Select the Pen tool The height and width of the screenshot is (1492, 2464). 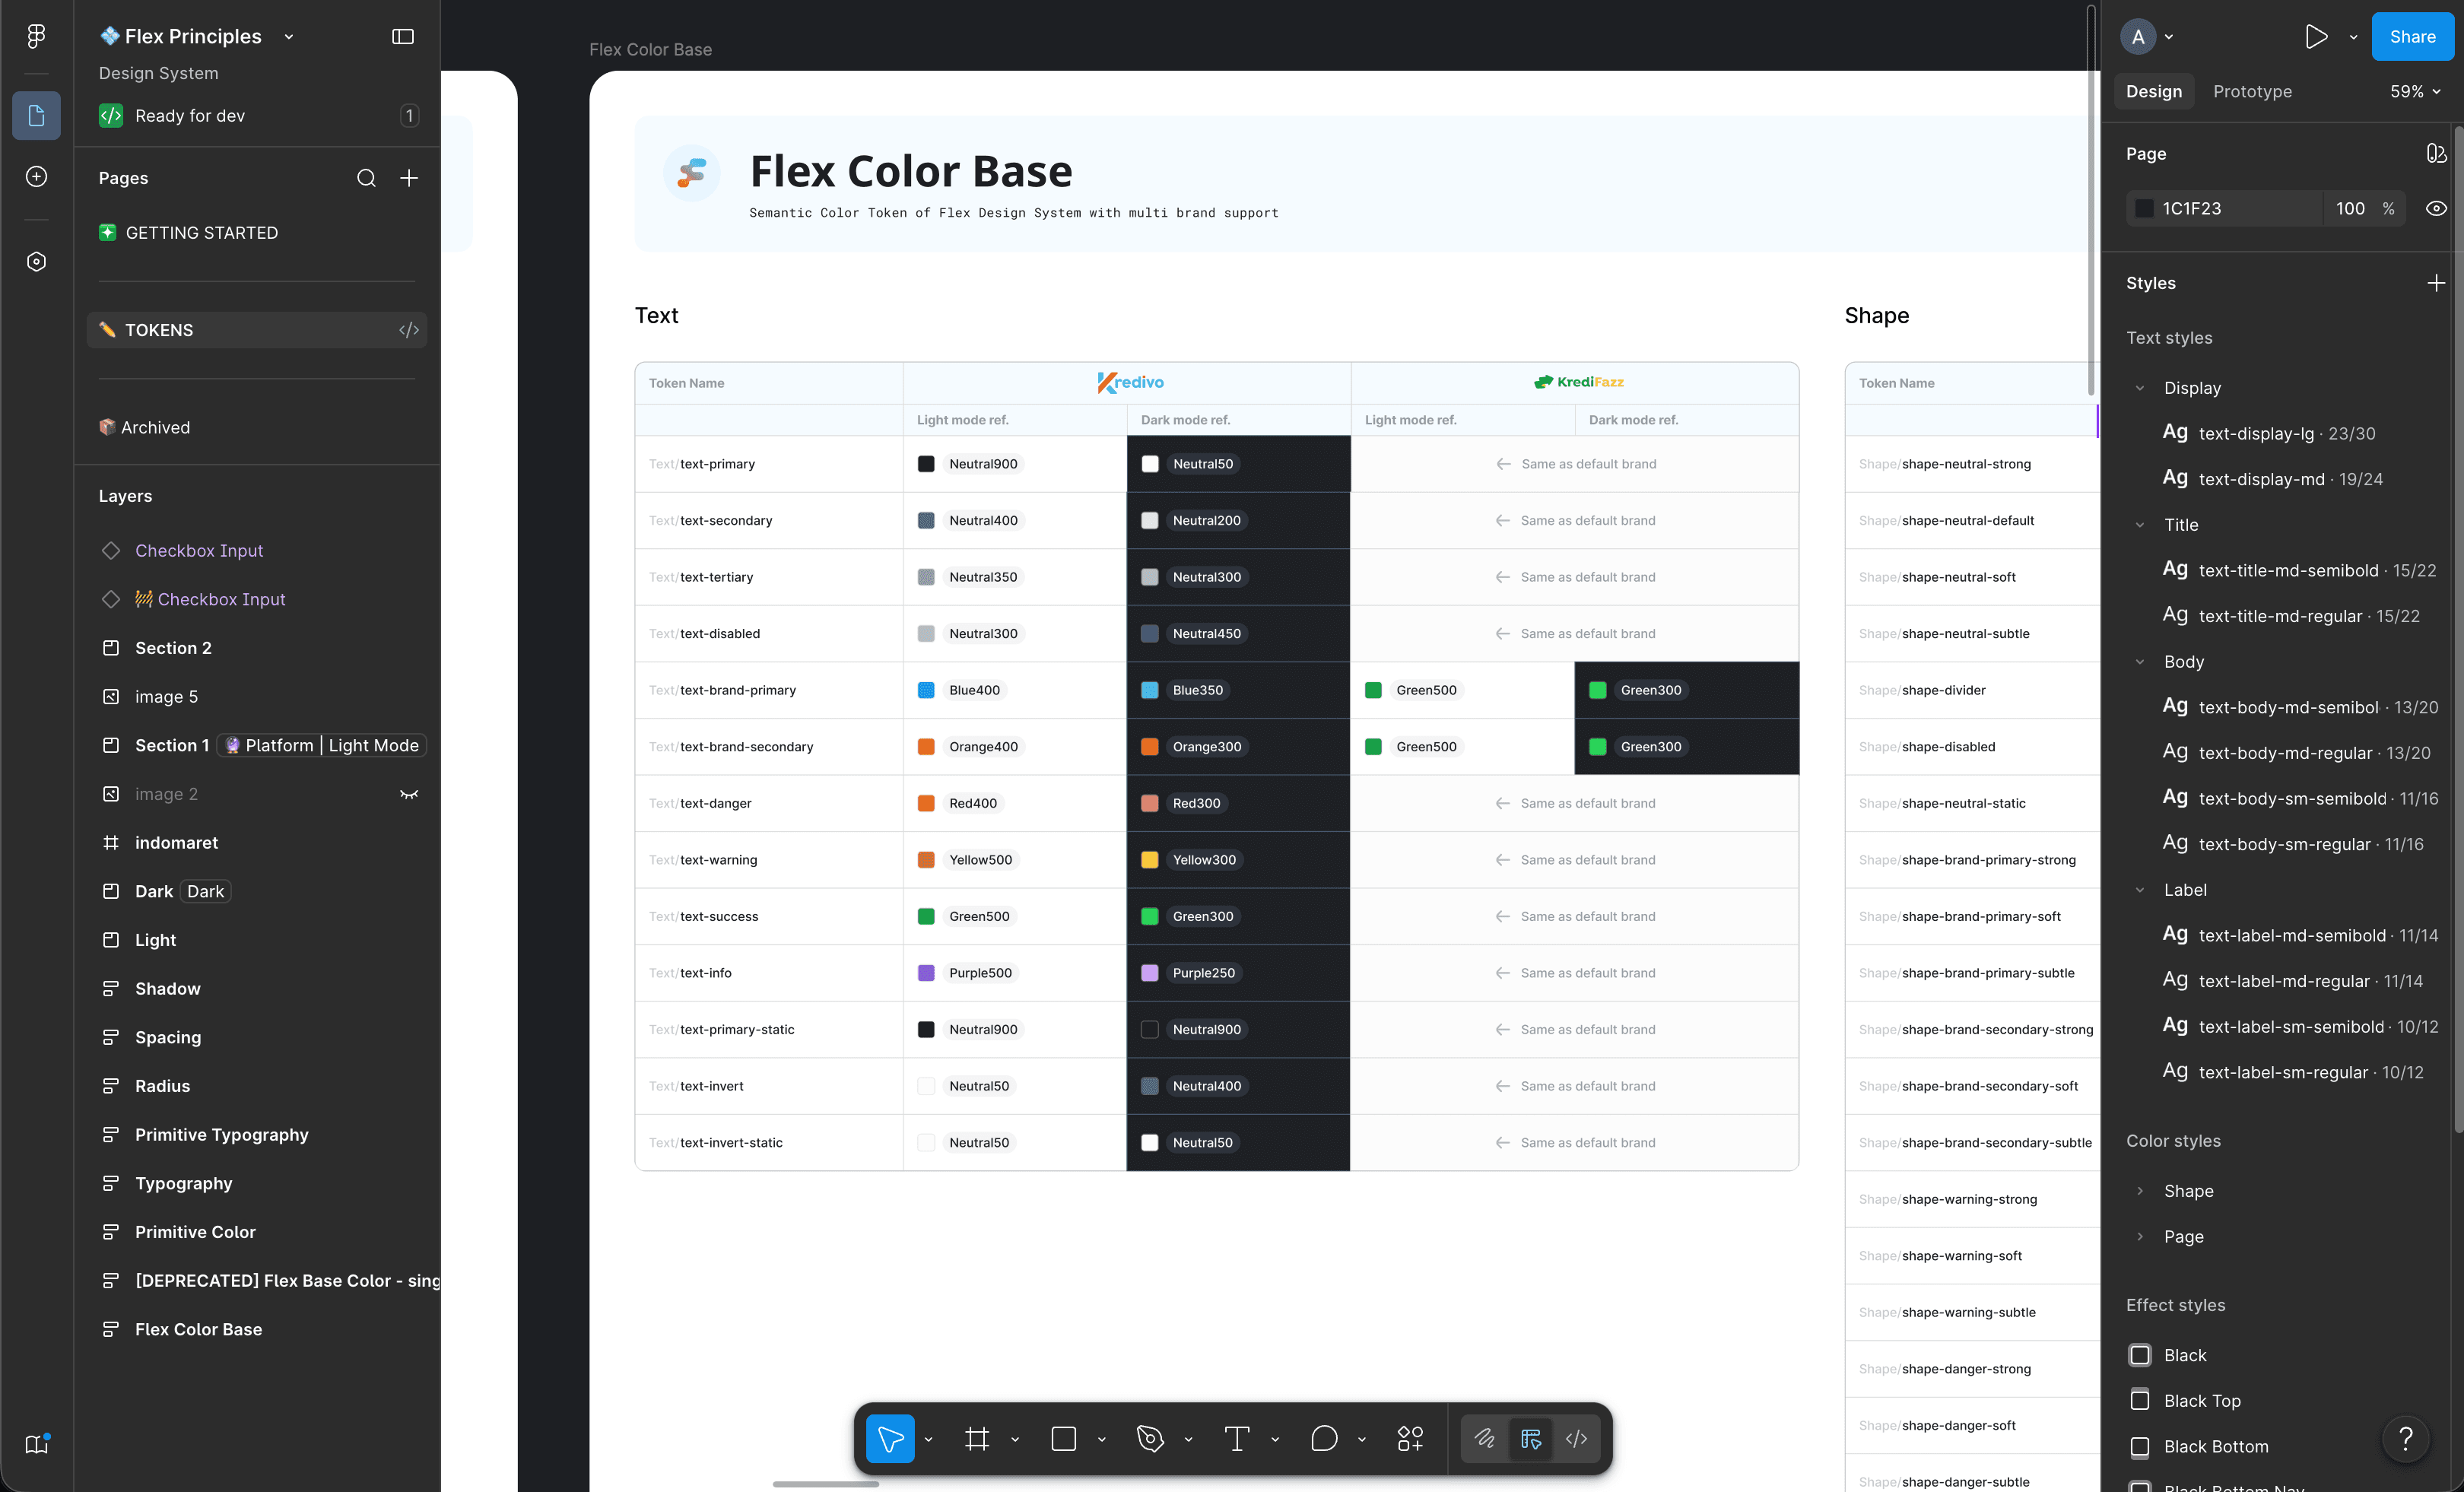(1150, 1439)
